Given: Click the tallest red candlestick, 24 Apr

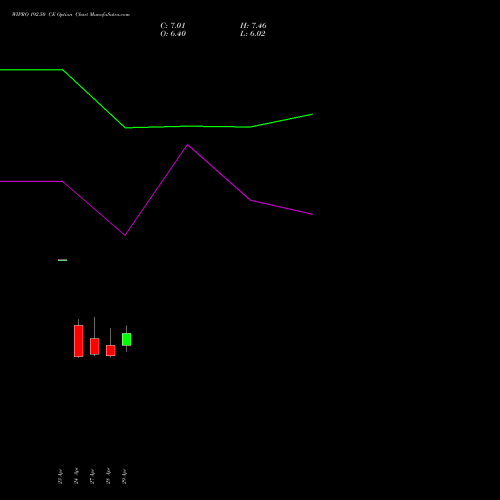Looking at the screenshot, I should [x=79, y=341].
